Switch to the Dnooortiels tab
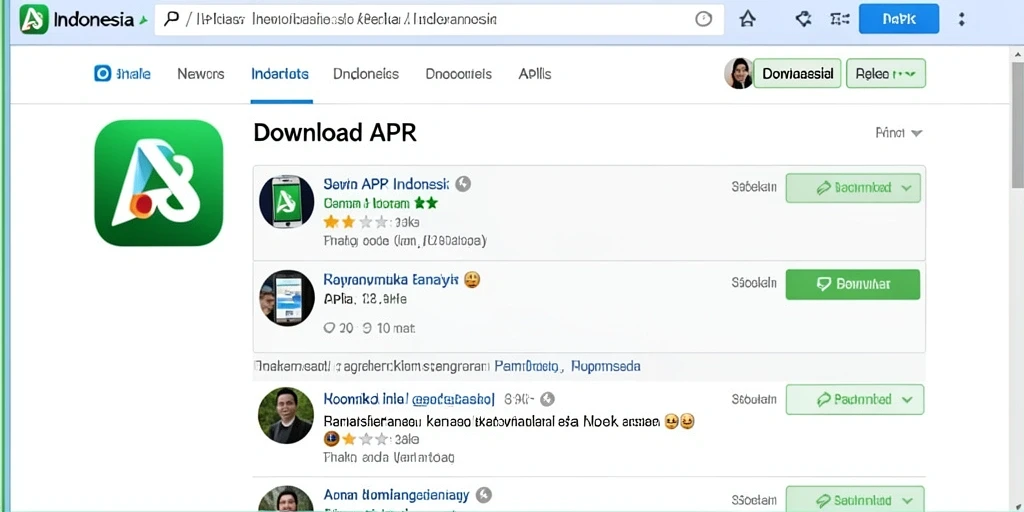1024x512 pixels. click(458, 74)
